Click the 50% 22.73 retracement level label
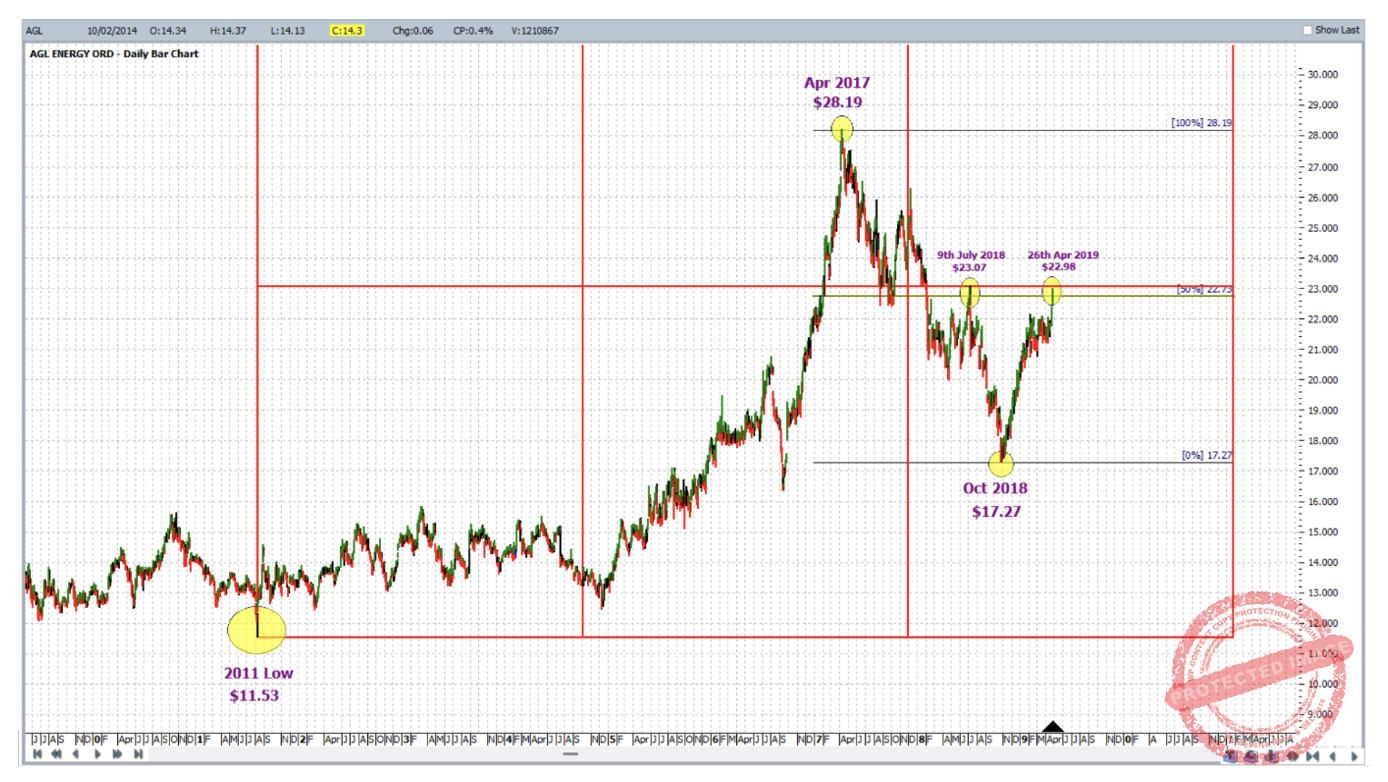Image resolution: width=1388 pixels, height=782 pixels. (1204, 289)
